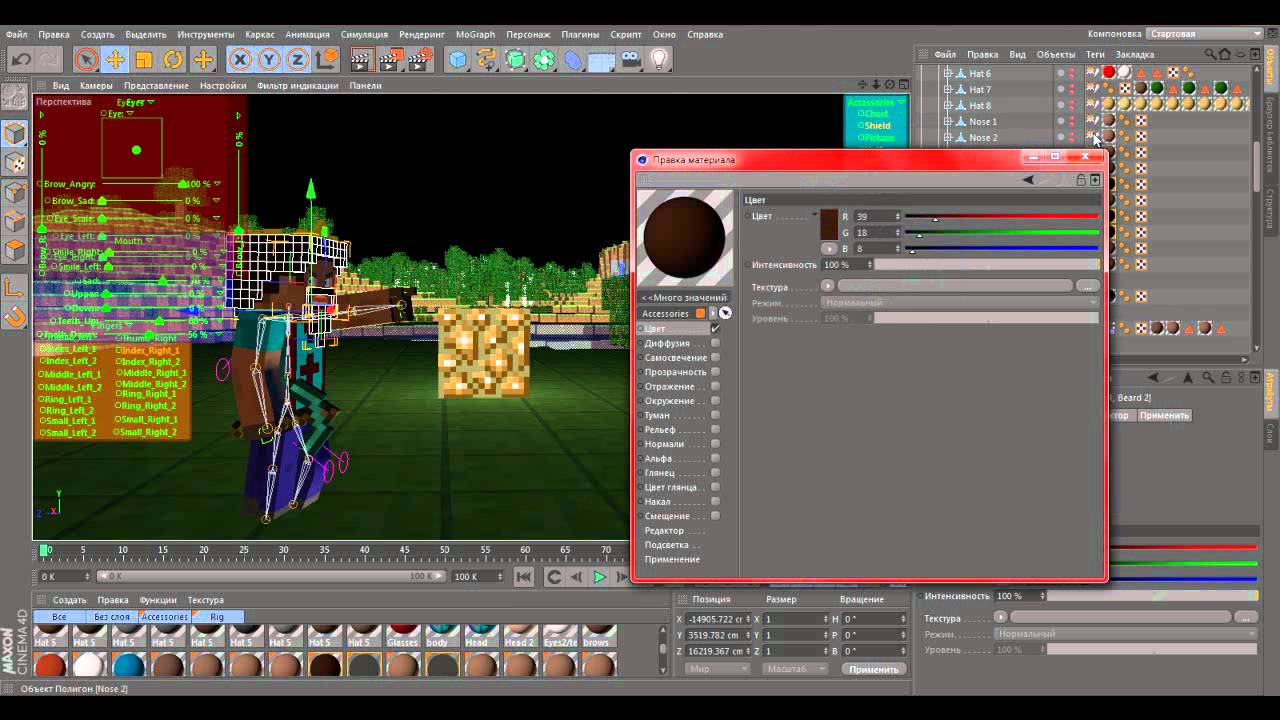Add a light object
1280x720 pixels.
[x=660, y=59]
